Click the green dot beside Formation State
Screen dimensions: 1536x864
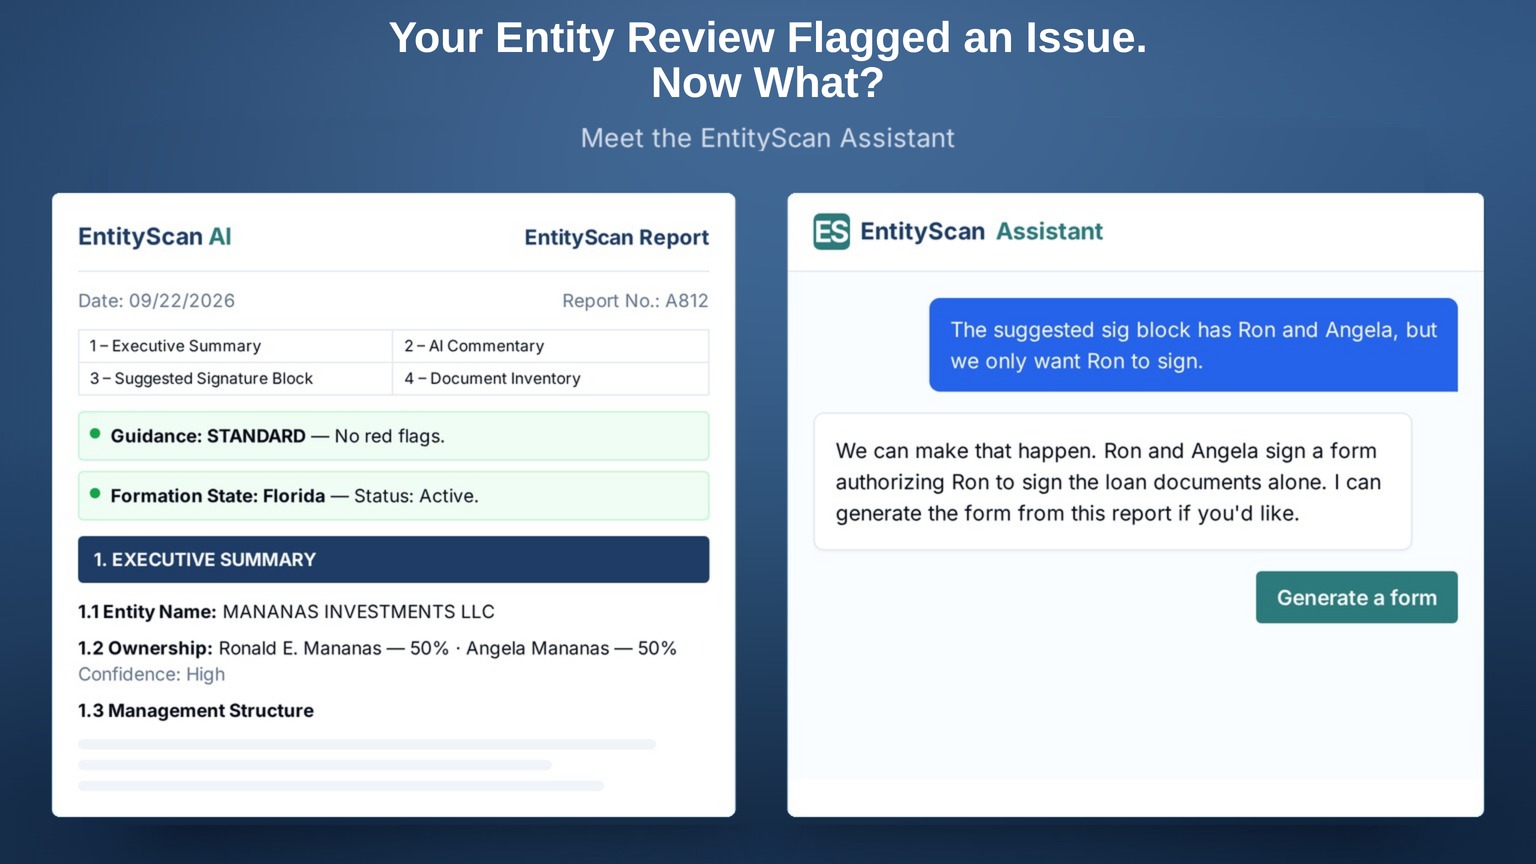click(95, 494)
